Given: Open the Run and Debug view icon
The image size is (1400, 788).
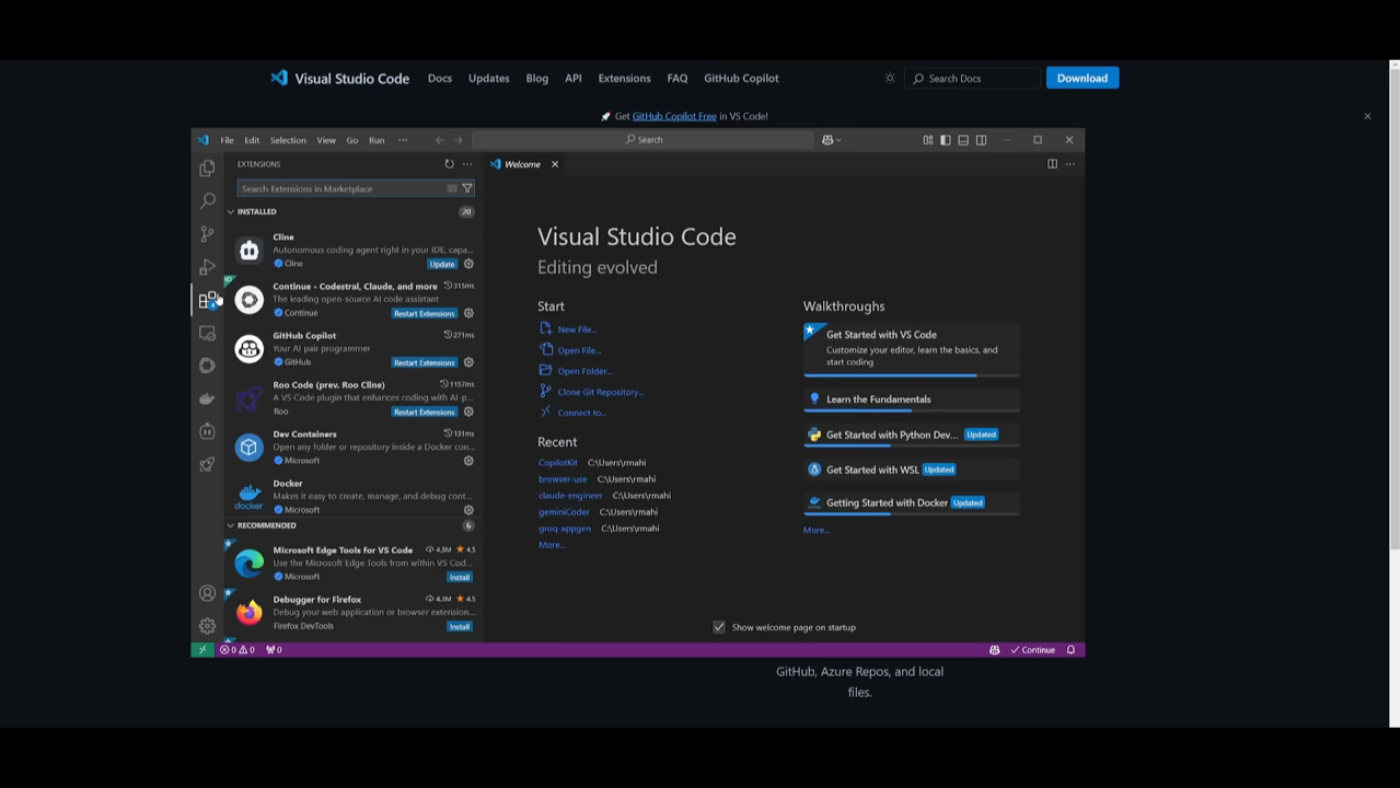Looking at the screenshot, I should point(207,267).
